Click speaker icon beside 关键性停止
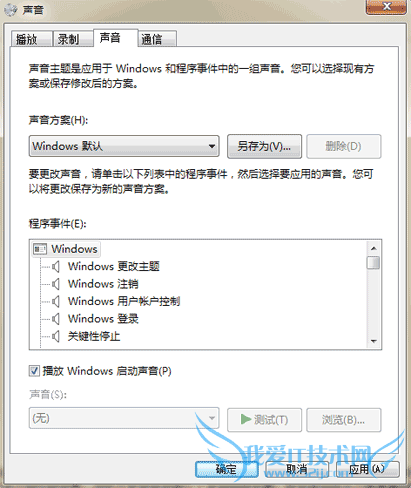411x488 pixels. click(56, 336)
